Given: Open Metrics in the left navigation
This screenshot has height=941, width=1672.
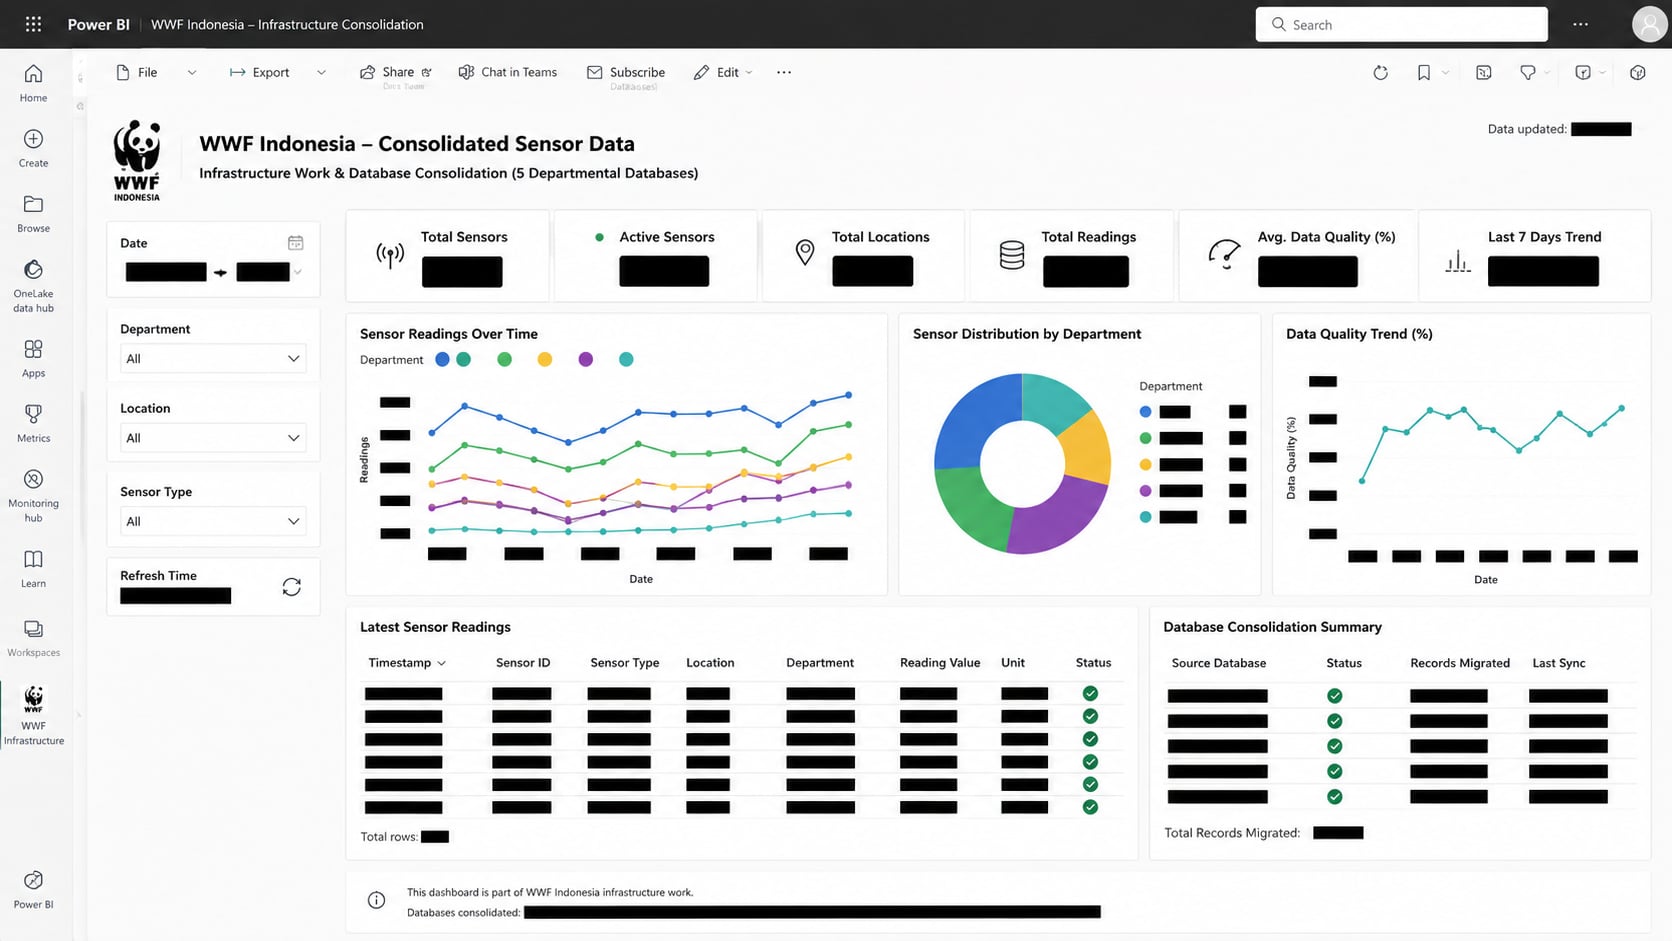Looking at the screenshot, I should pyautogui.click(x=33, y=423).
